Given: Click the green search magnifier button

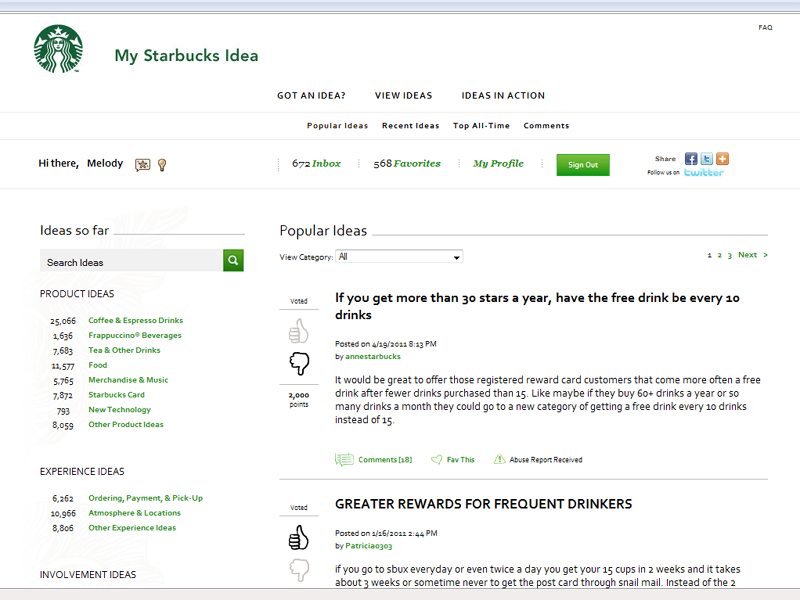Looking at the screenshot, I should click(233, 260).
